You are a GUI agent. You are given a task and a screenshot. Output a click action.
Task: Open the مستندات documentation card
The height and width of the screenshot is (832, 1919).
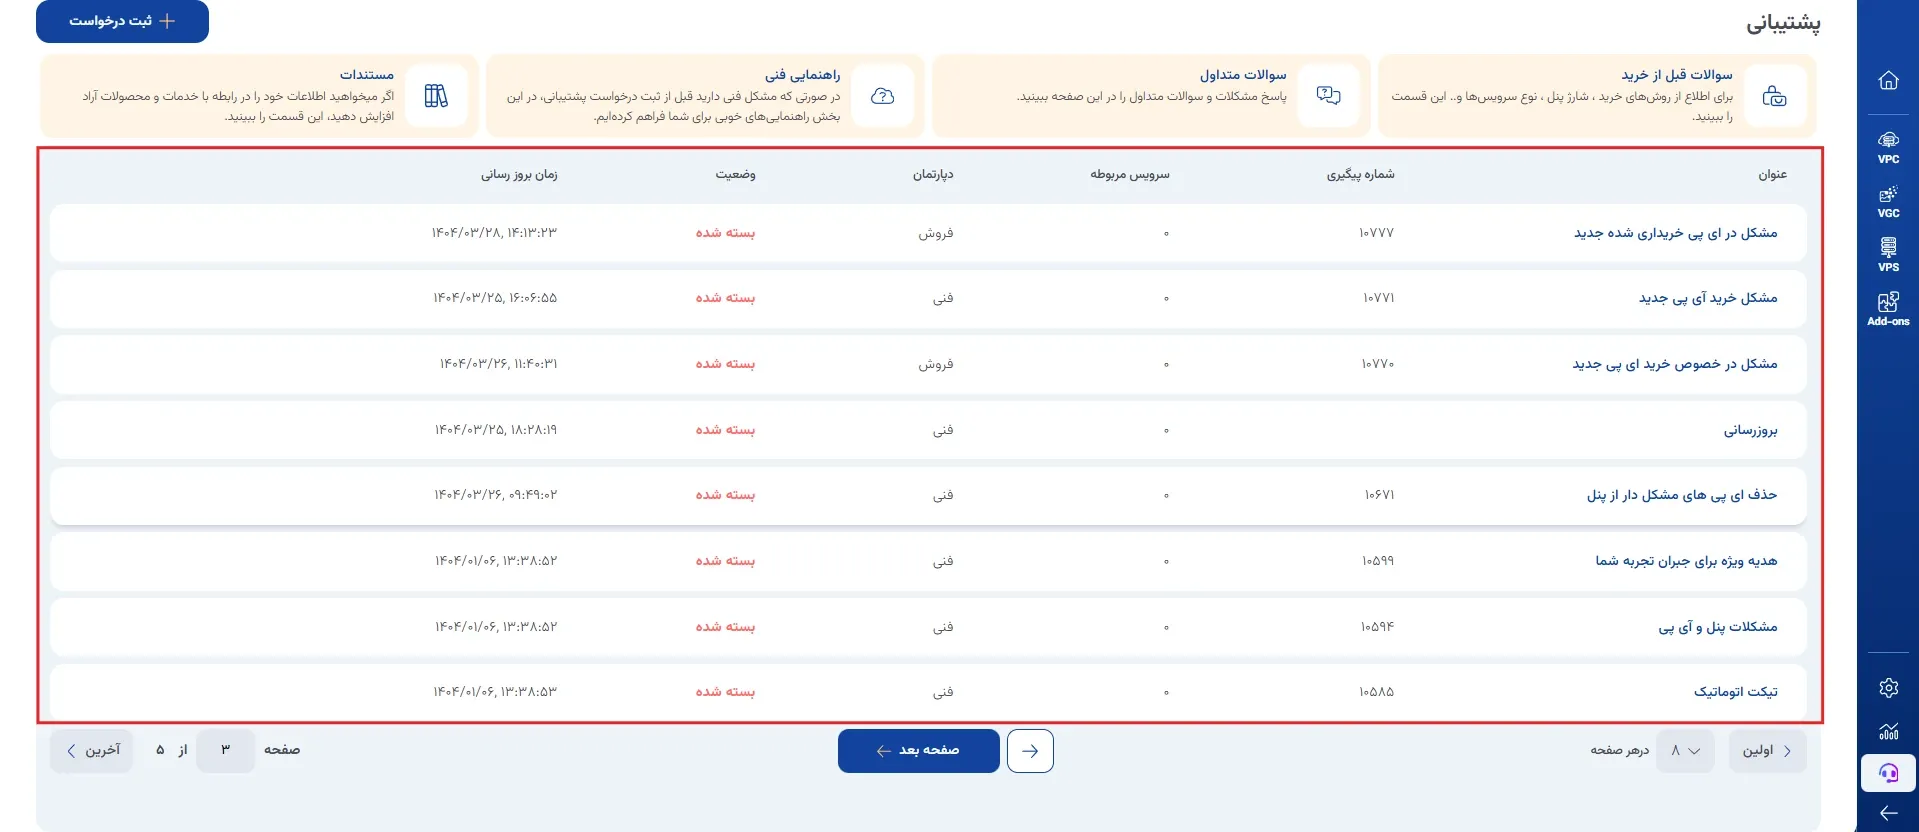[259, 96]
